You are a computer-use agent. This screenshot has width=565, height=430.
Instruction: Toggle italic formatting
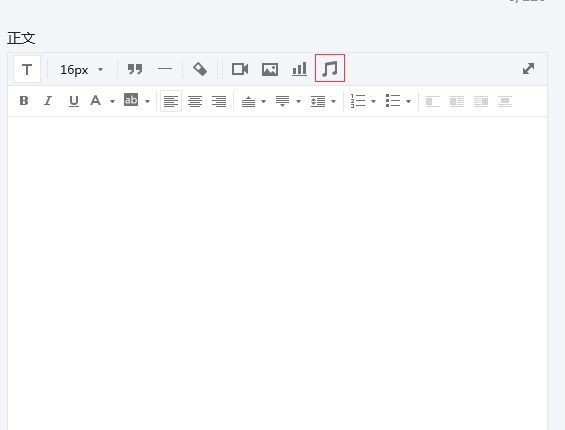point(48,101)
